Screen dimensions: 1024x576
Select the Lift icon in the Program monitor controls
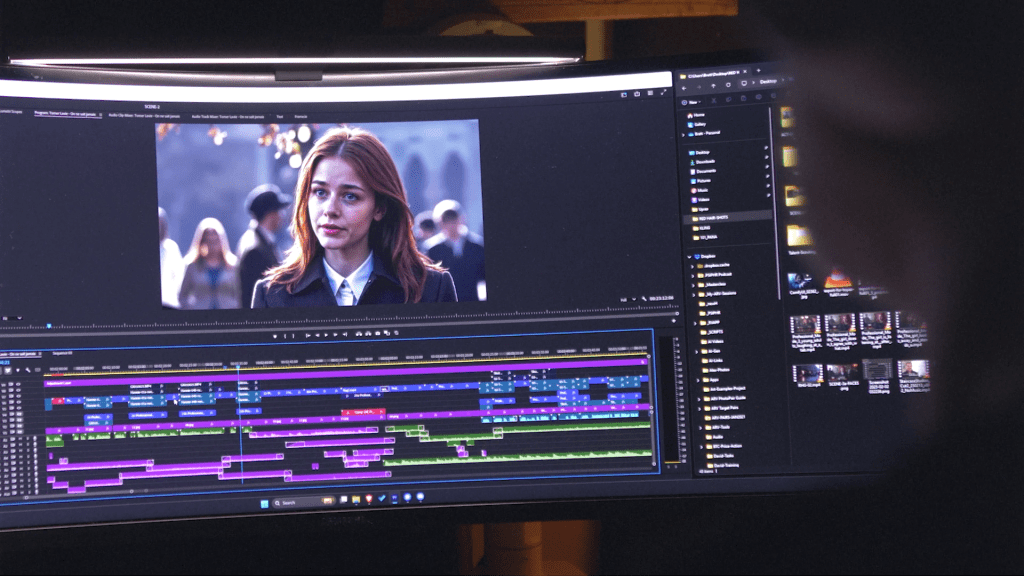[357, 335]
